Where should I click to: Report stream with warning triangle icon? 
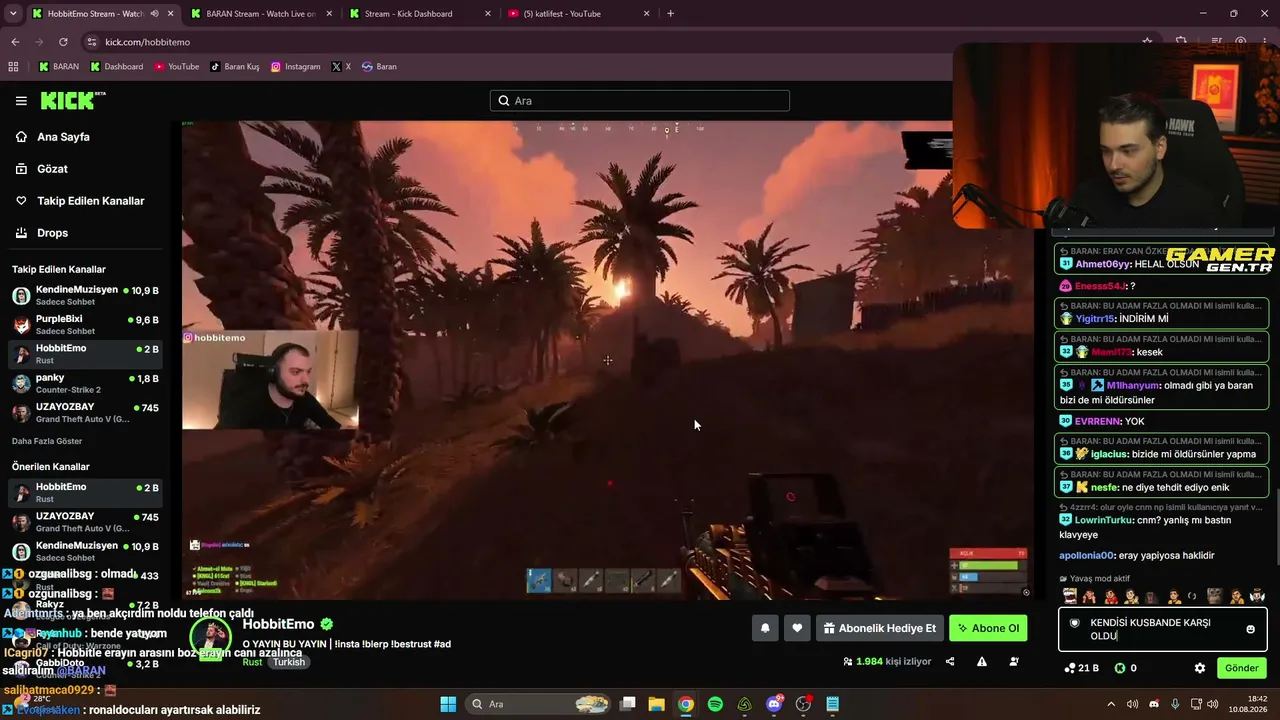click(982, 661)
